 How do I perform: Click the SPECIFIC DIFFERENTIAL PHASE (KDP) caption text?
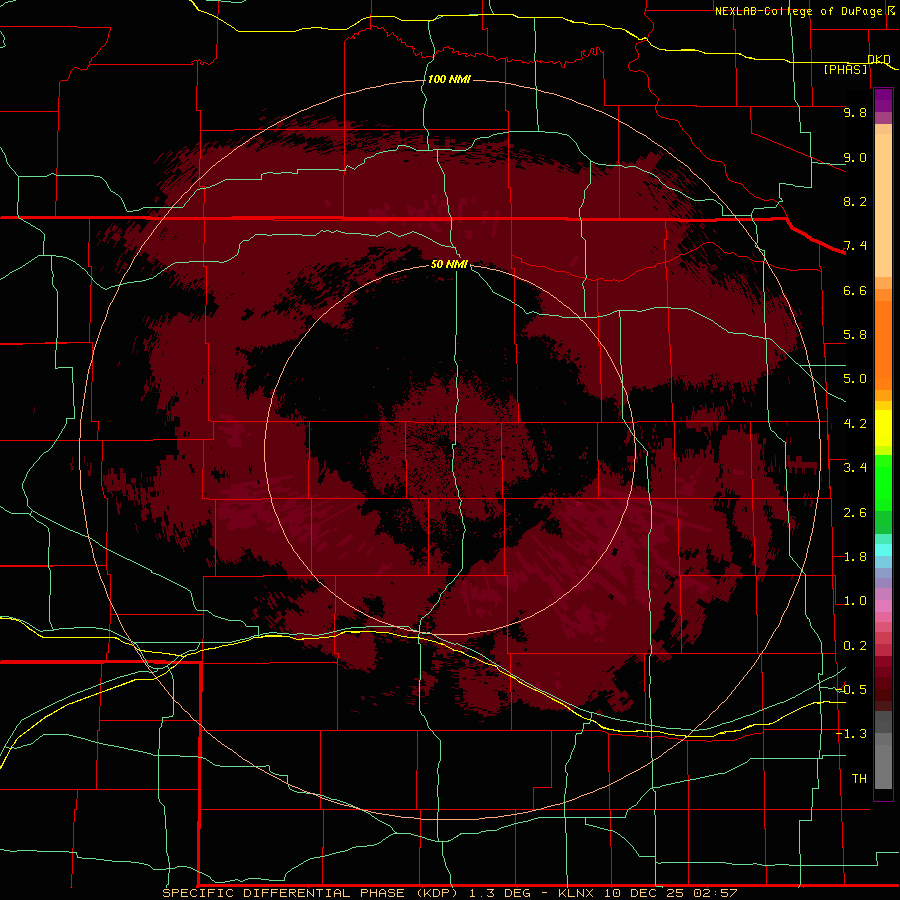[x=310, y=893]
